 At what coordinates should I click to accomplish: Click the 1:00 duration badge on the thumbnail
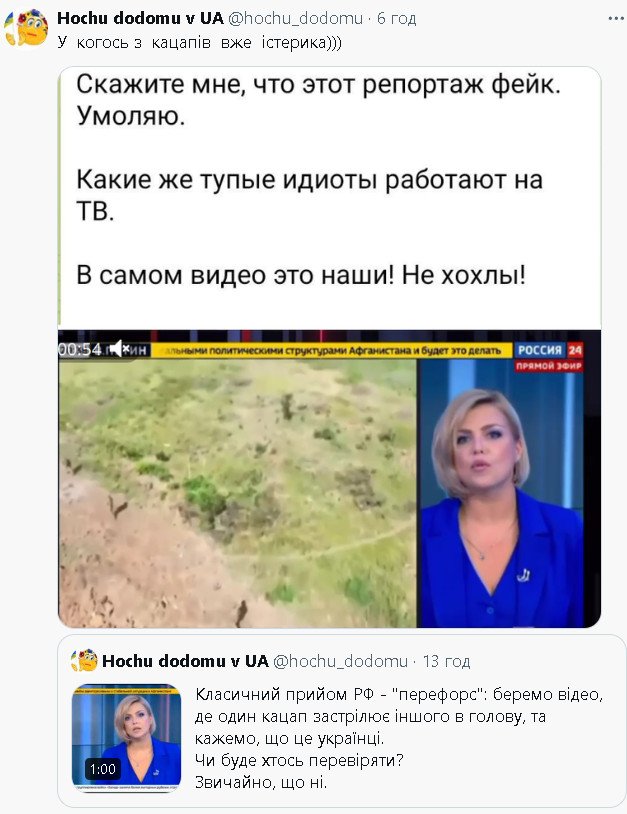[x=102, y=769]
